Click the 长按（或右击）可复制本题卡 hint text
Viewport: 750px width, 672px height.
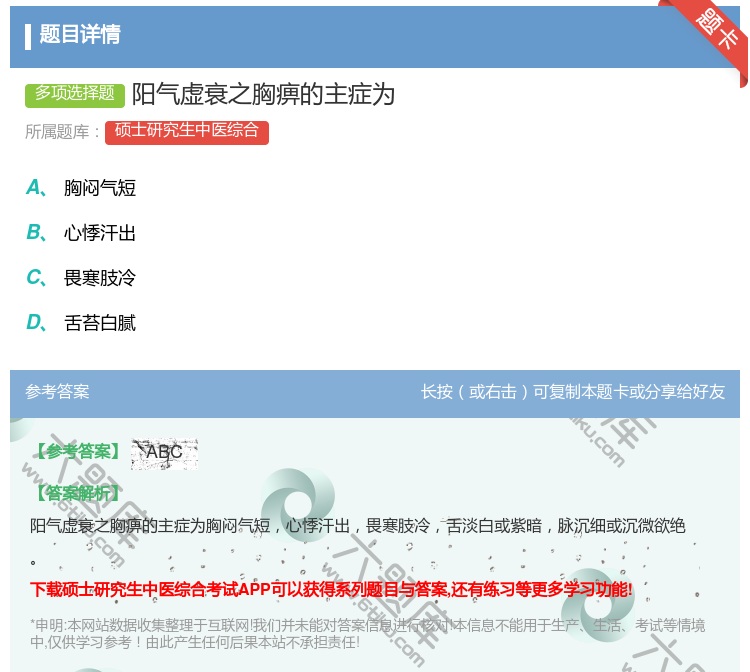[x=573, y=392]
